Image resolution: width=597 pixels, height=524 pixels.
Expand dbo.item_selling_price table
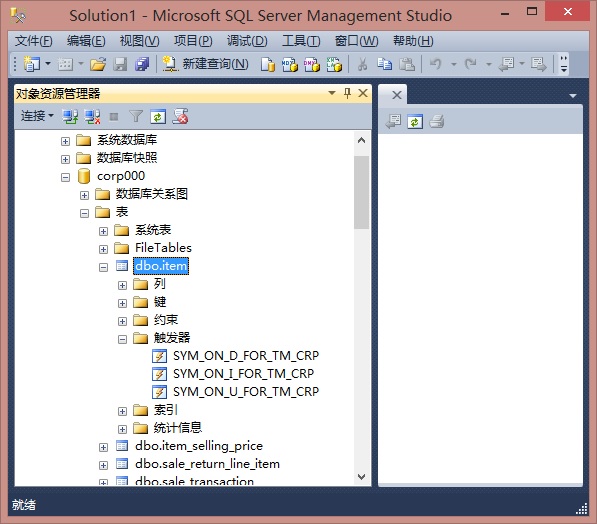coord(103,447)
